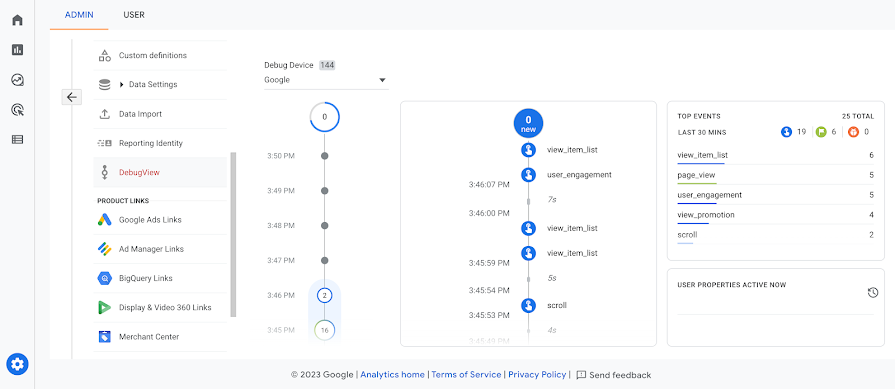Click the Debug Device count 144 badge
The width and height of the screenshot is (895, 389).
pos(327,65)
